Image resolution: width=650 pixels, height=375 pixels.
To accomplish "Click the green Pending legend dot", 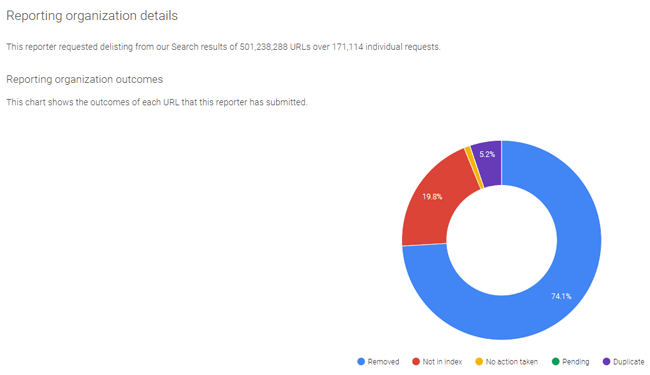I will [555, 361].
